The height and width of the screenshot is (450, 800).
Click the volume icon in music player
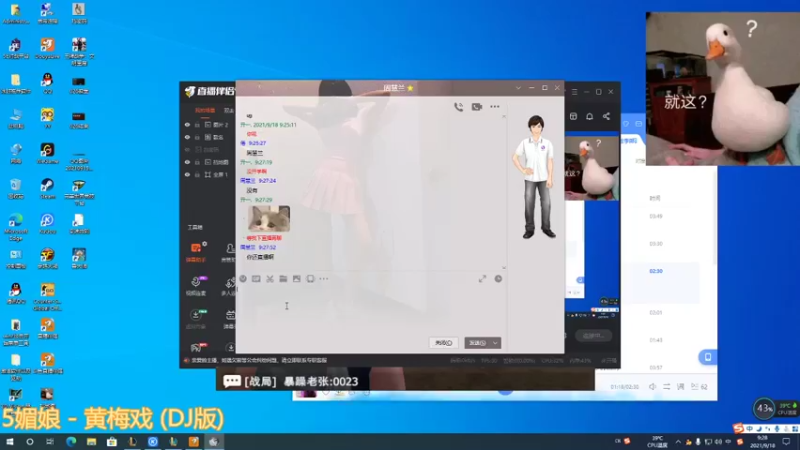click(653, 387)
